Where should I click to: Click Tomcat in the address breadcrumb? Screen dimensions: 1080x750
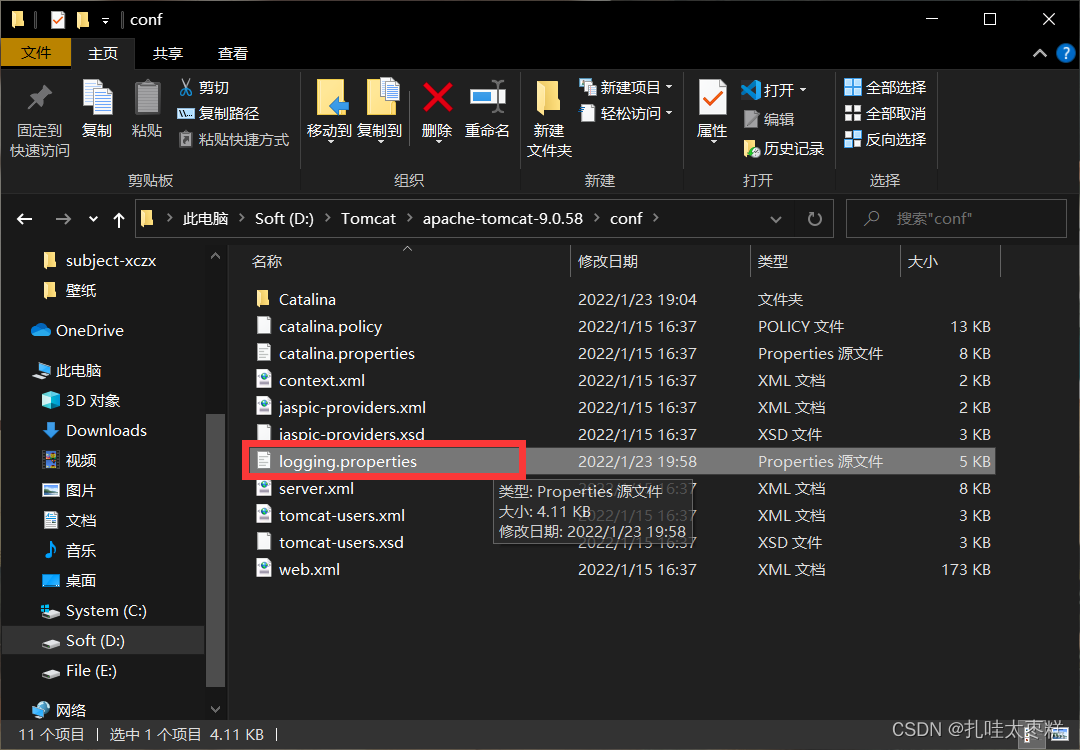point(368,218)
